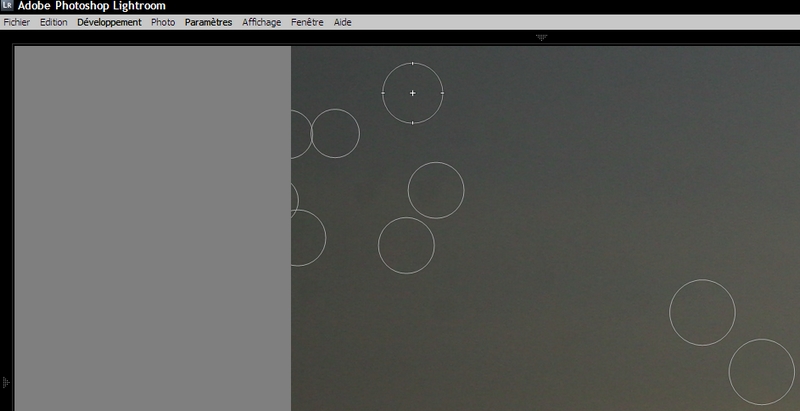Open the Paramètres menu
Image resolution: width=800 pixels, height=411 pixels.
click(x=208, y=22)
